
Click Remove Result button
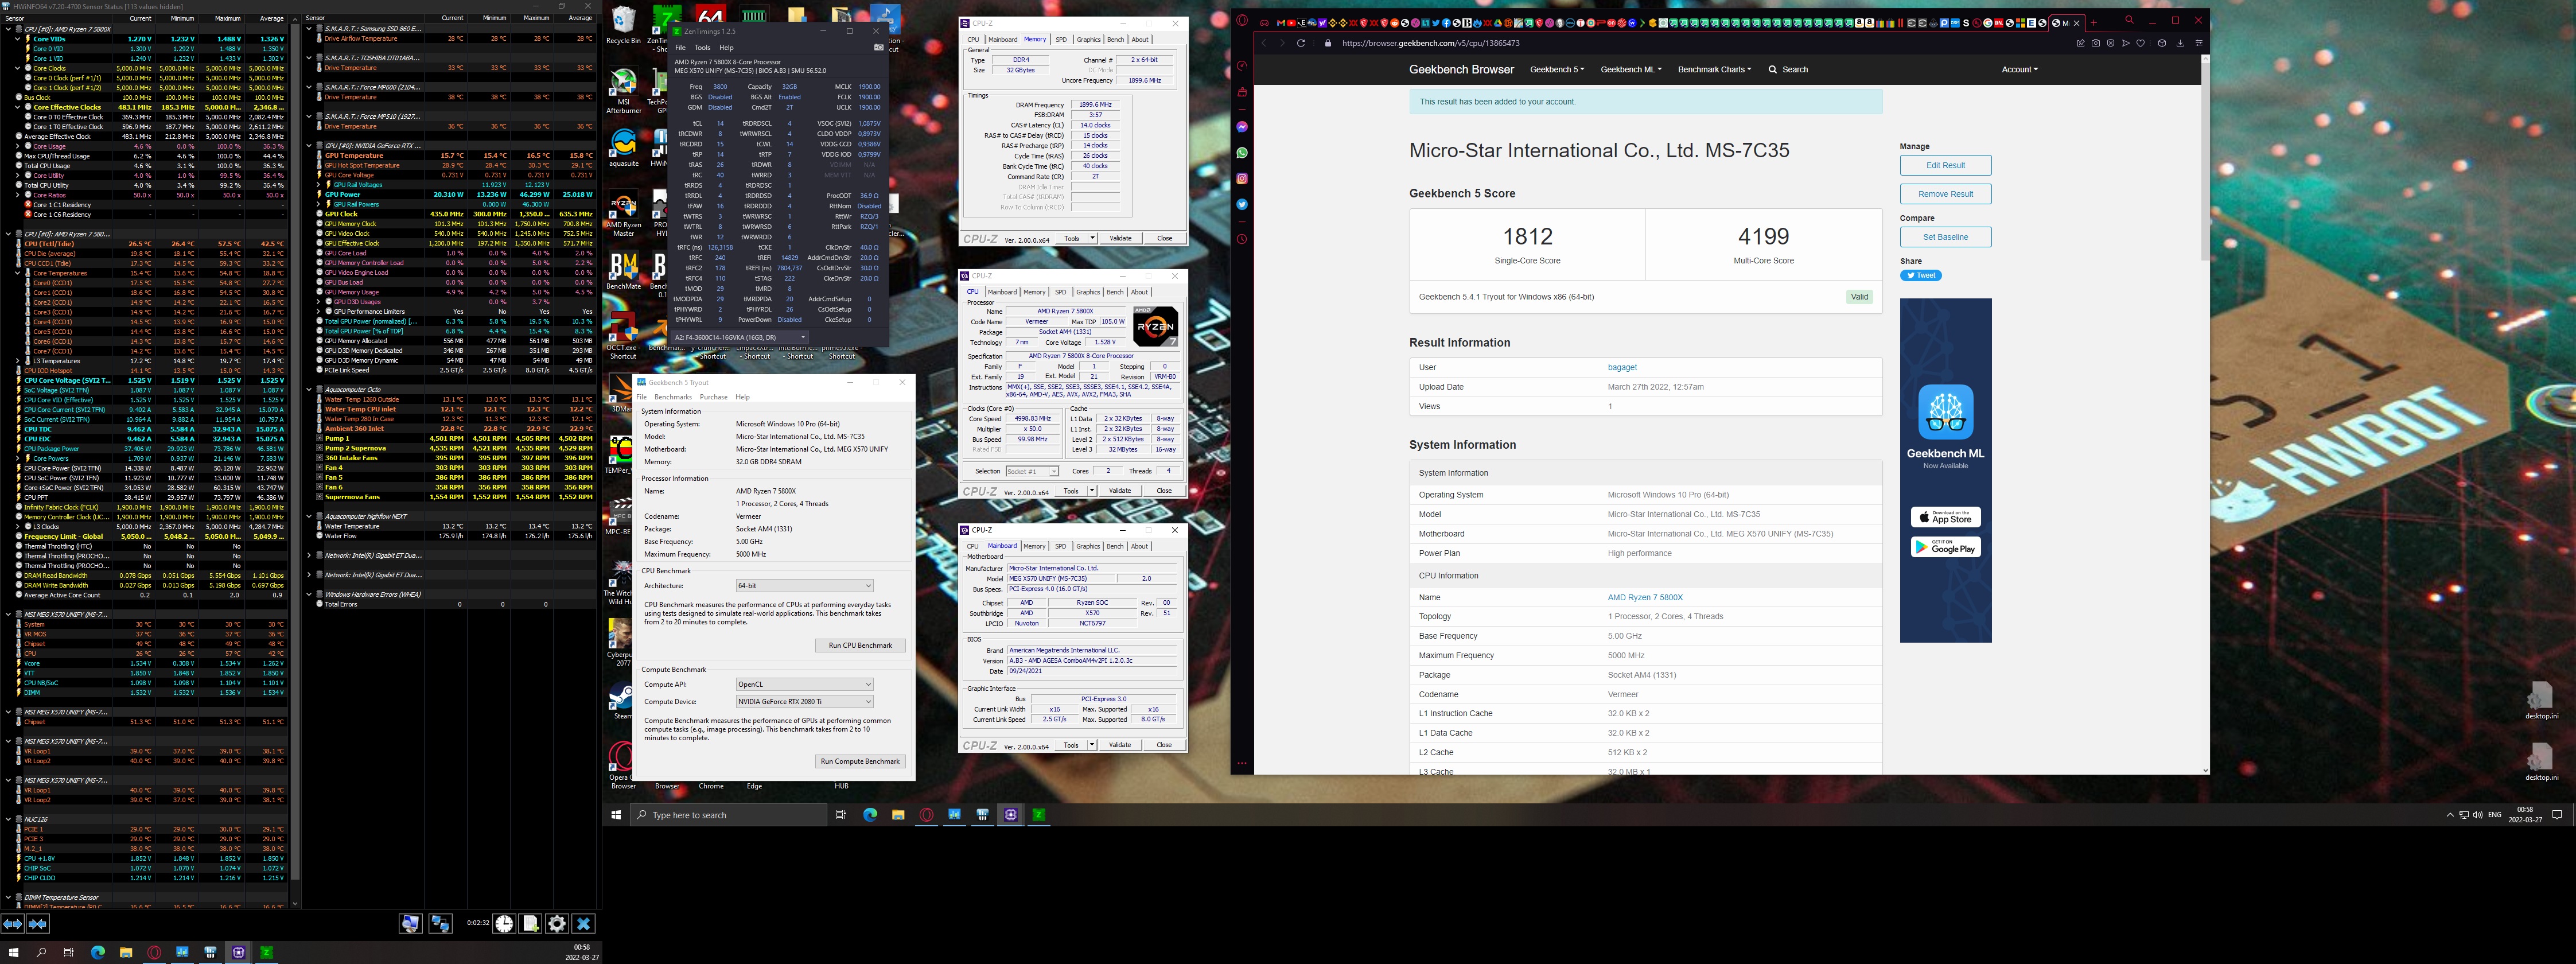[1945, 194]
